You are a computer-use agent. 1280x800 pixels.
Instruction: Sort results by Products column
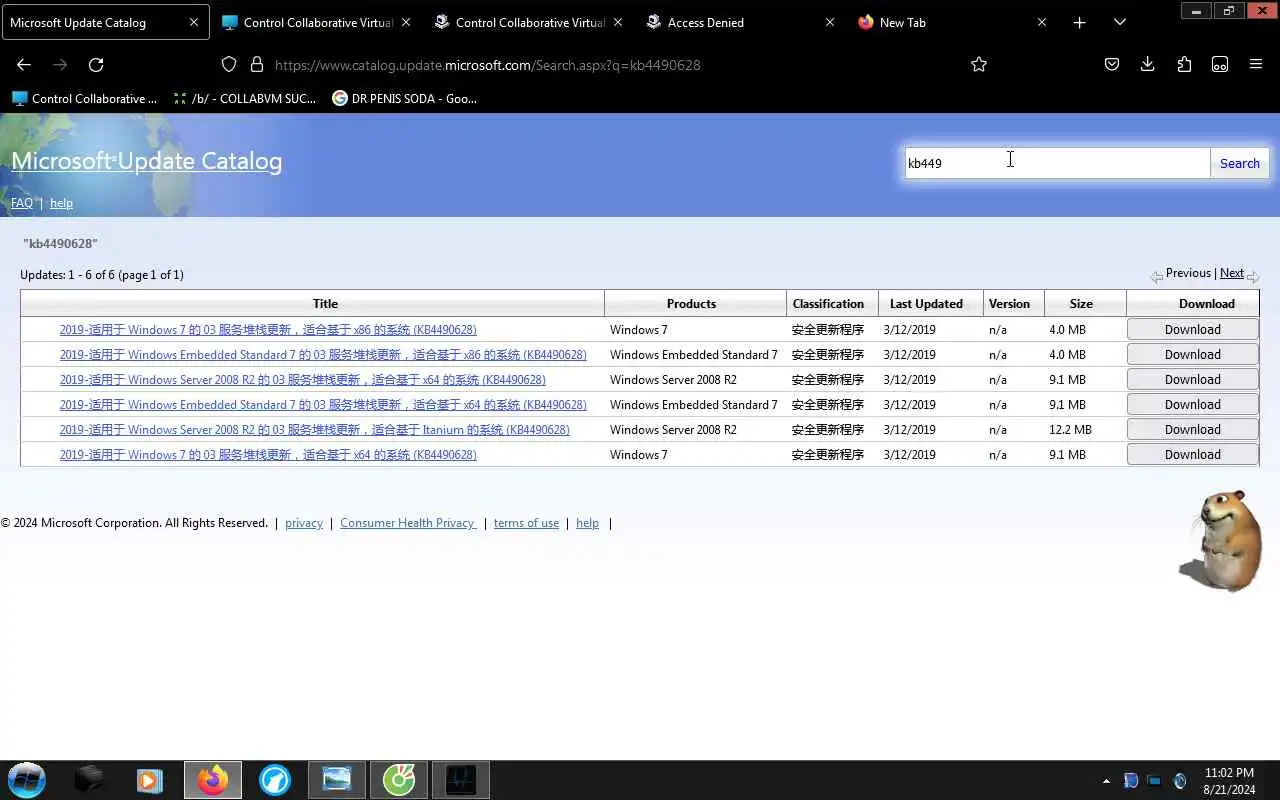point(691,304)
